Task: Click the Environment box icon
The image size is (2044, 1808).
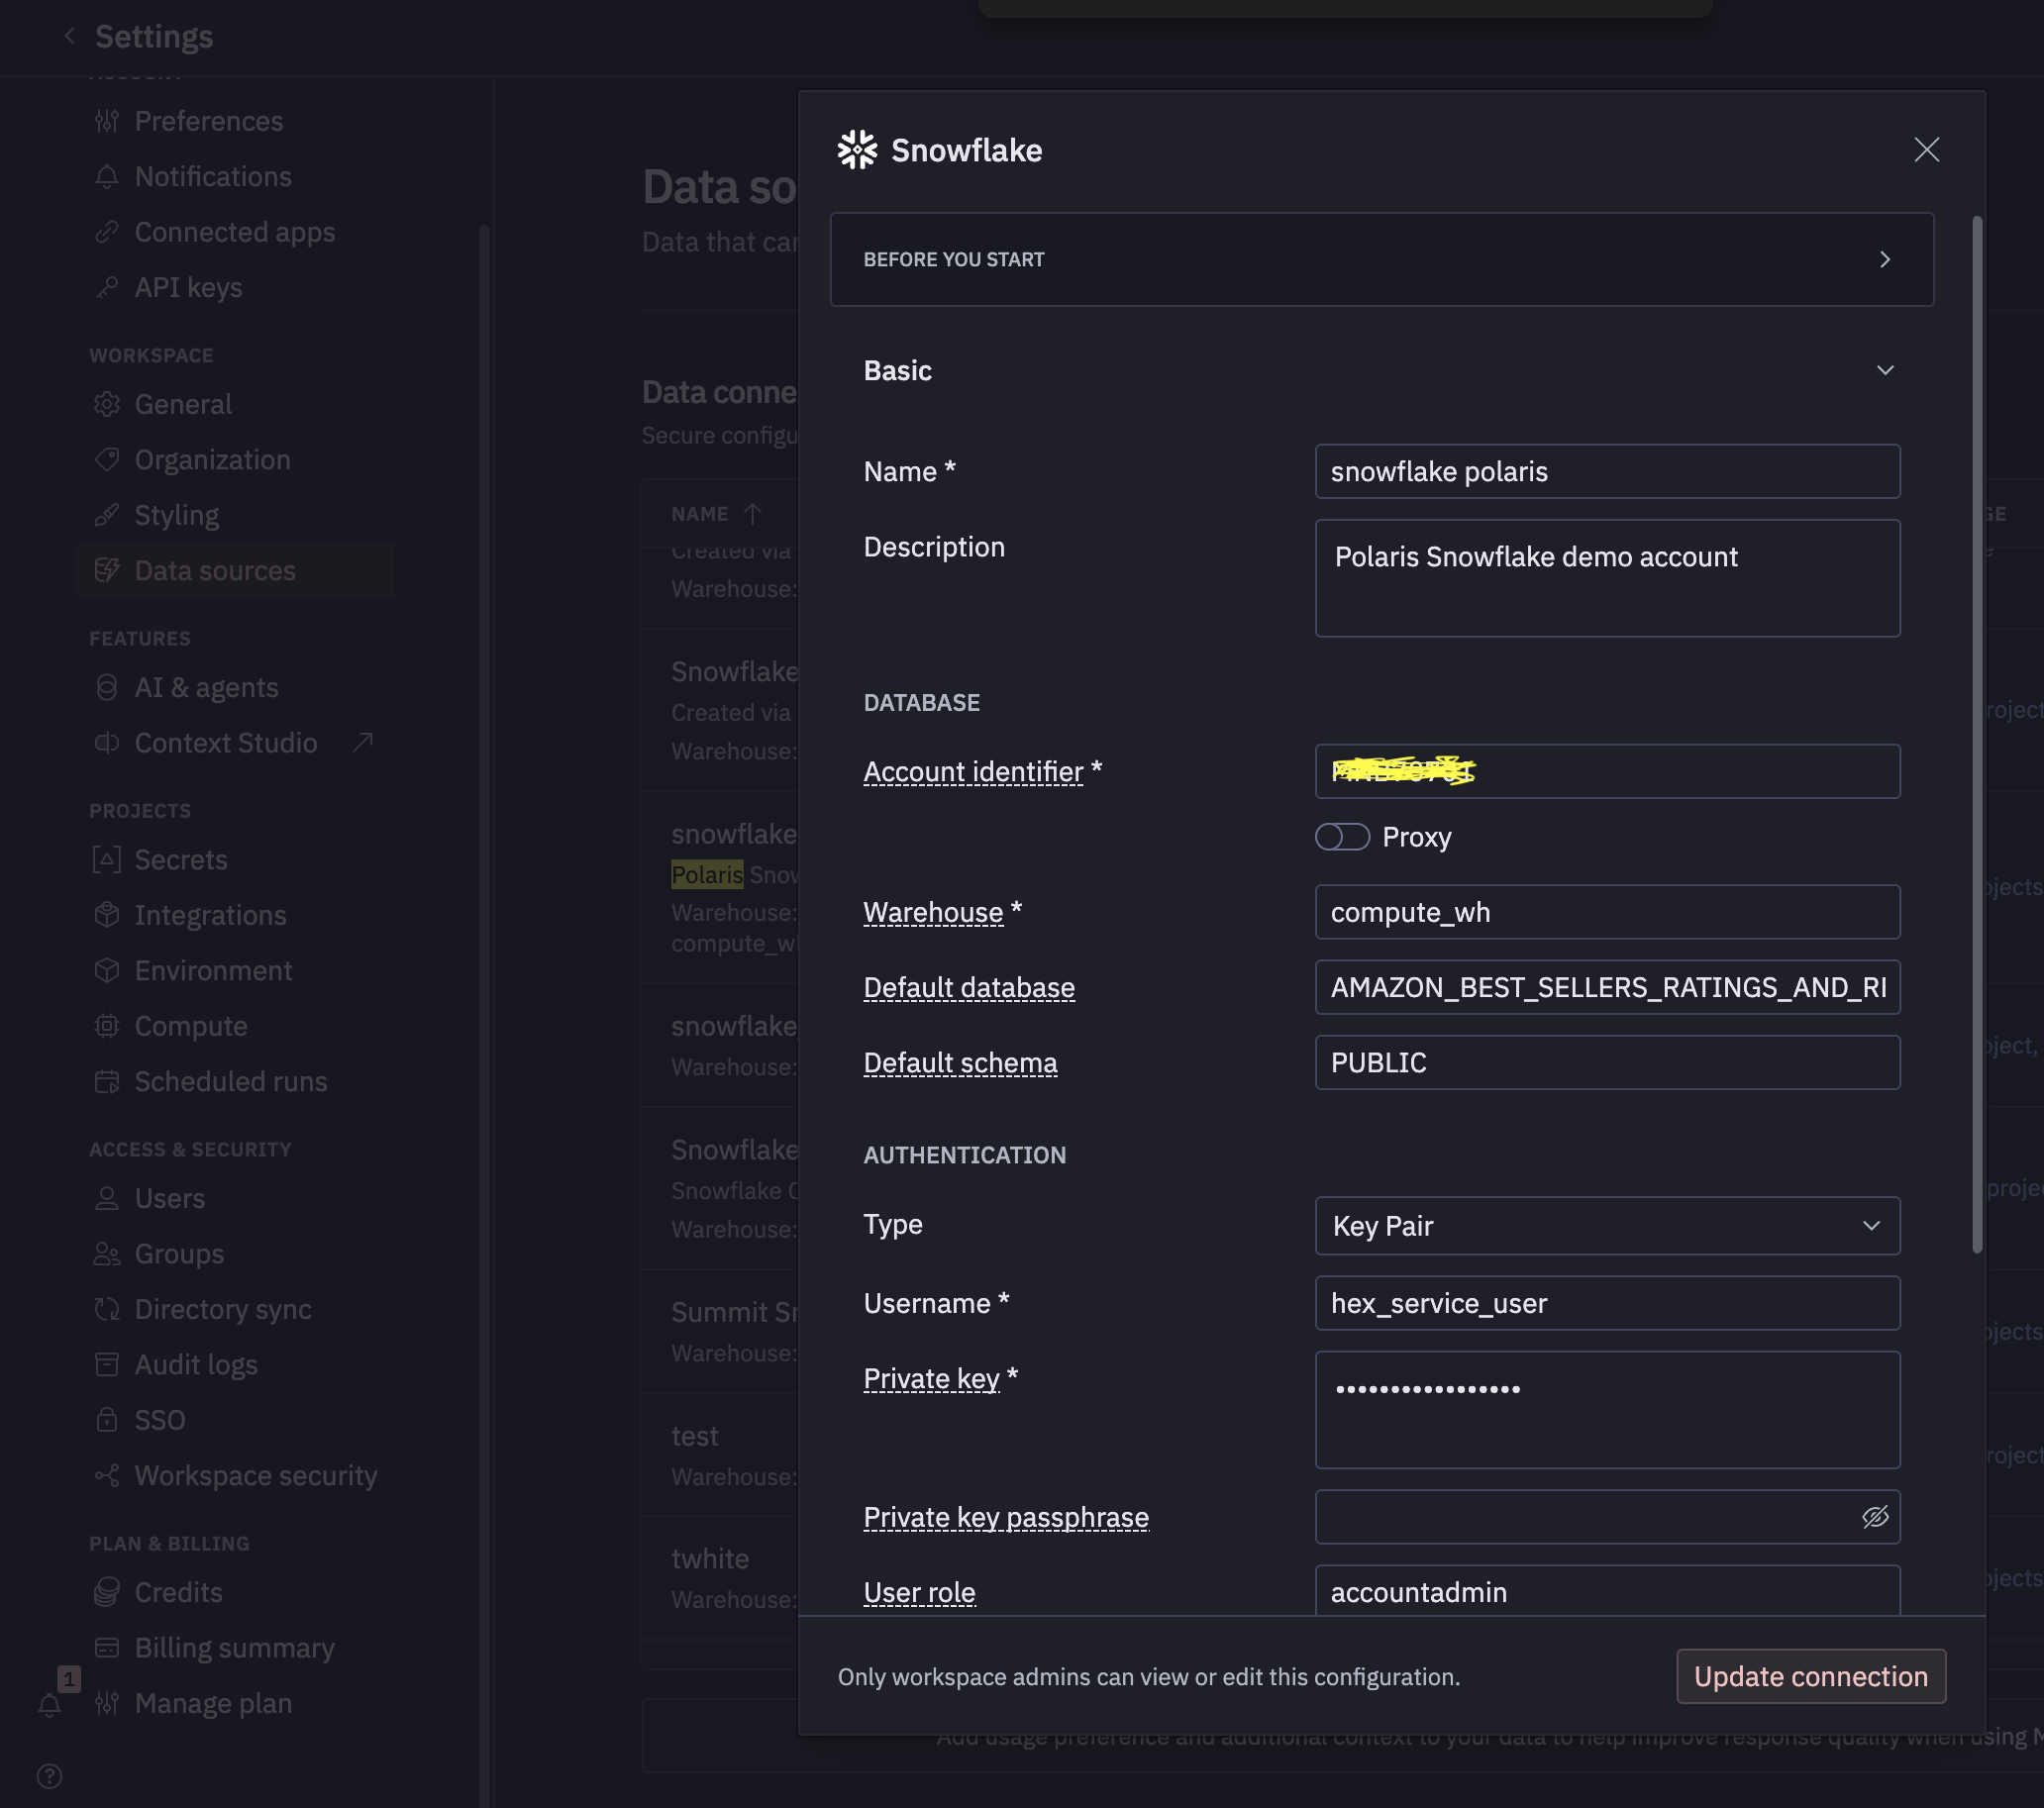Action: tap(107, 971)
